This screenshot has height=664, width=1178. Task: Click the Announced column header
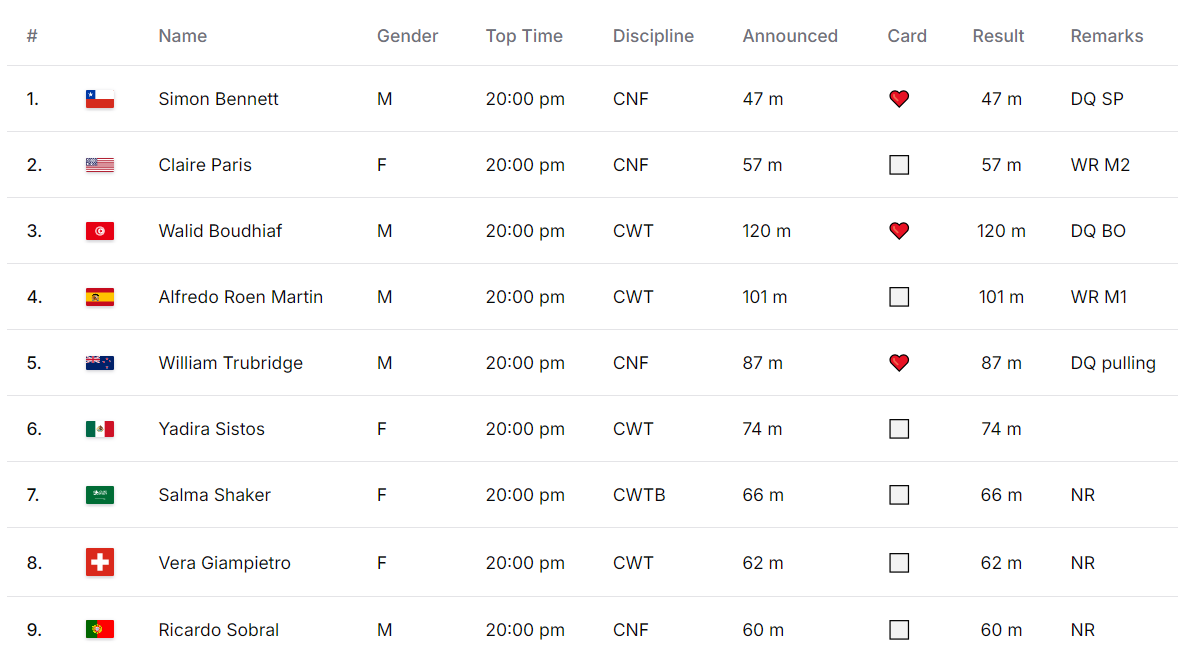pyautogui.click(x=790, y=36)
